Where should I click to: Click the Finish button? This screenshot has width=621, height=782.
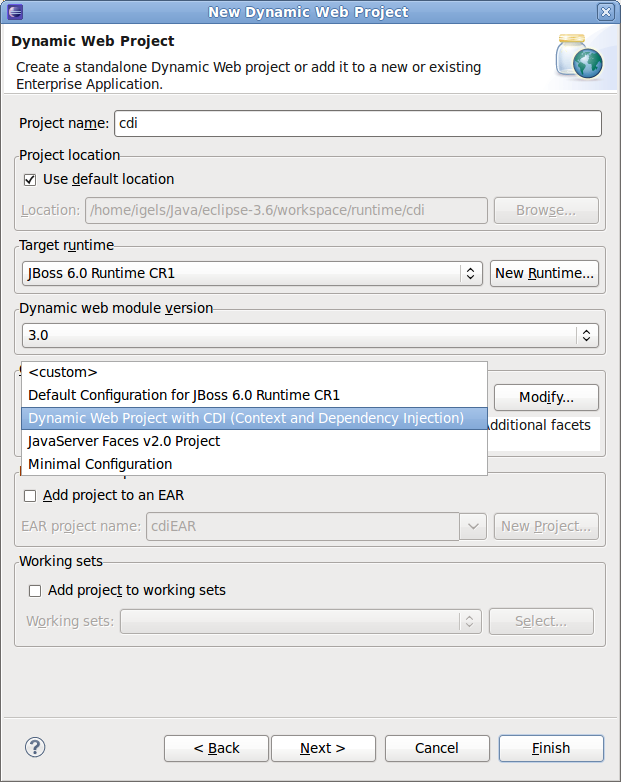551,748
